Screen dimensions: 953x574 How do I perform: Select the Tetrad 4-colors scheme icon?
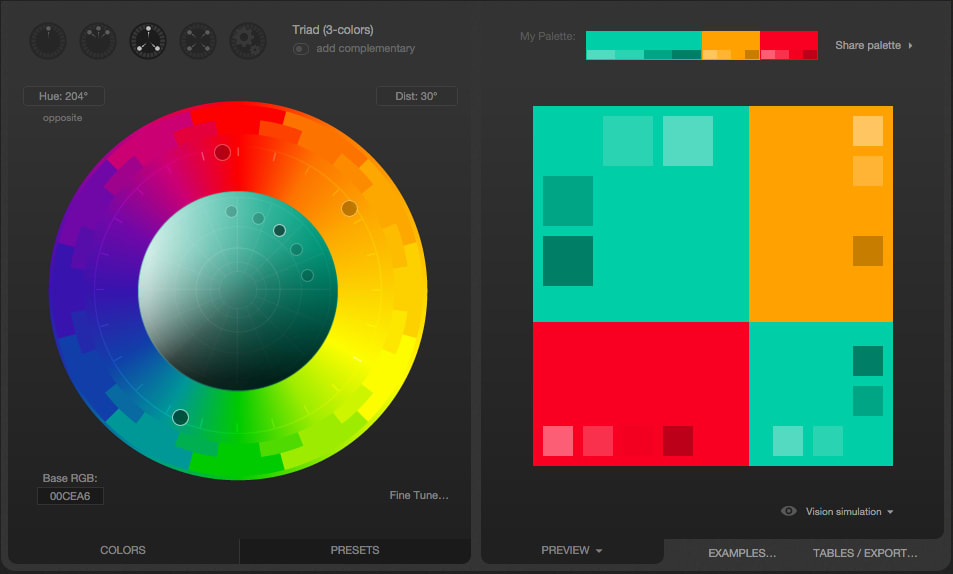click(198, 41)
